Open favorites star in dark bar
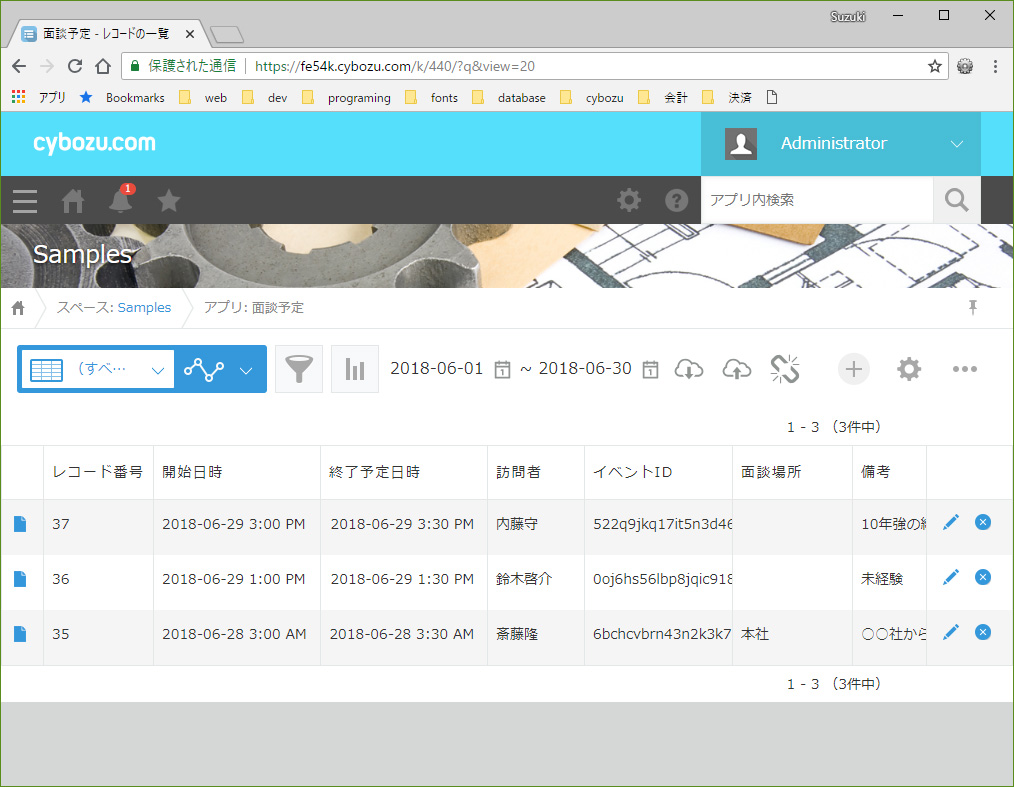 coord(169,200)
